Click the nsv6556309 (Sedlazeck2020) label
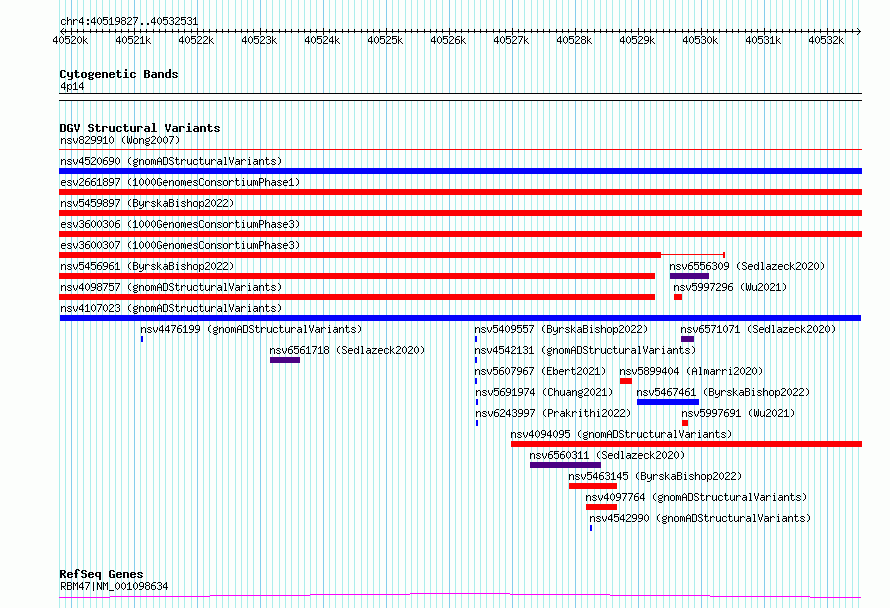The height and width of the screenshot is (608, 890). [747, 266]
